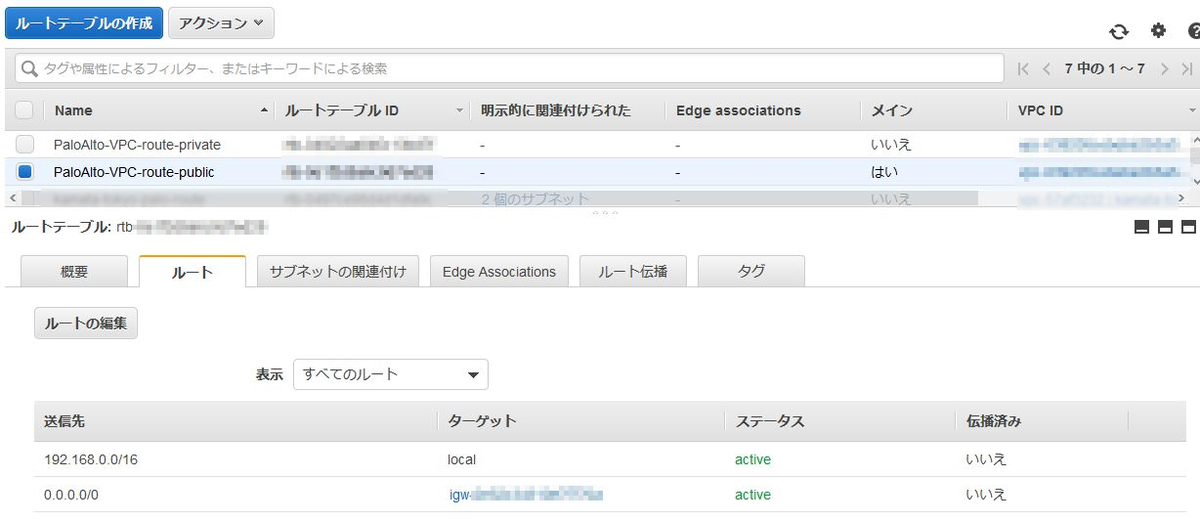Click the vertical scrollbar up arrow
The height and width of the screenshot is (521, 1200).
click(x=1194, y=138)
